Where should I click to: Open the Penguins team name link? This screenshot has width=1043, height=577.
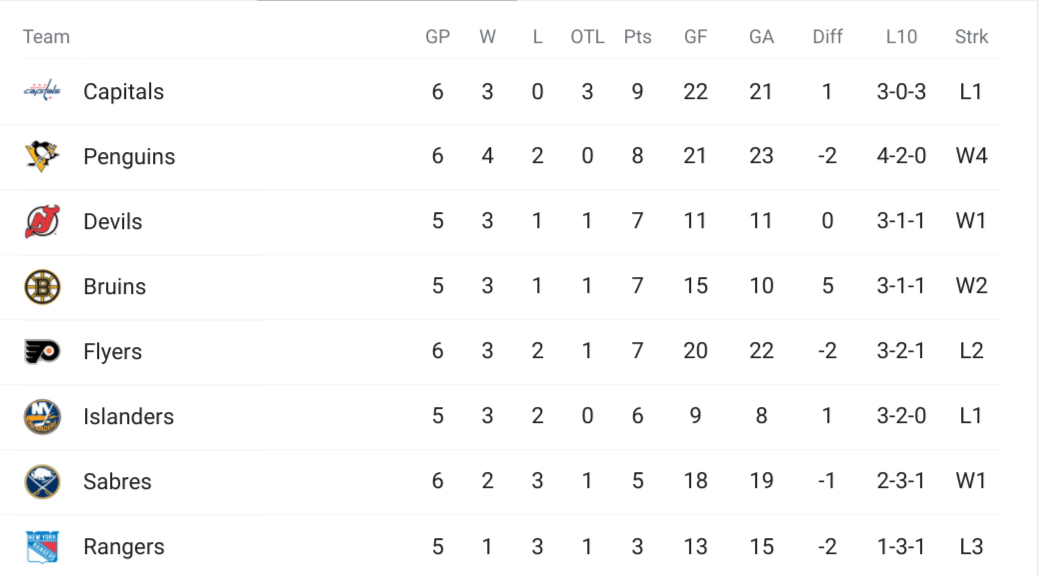tap(129, 156)
